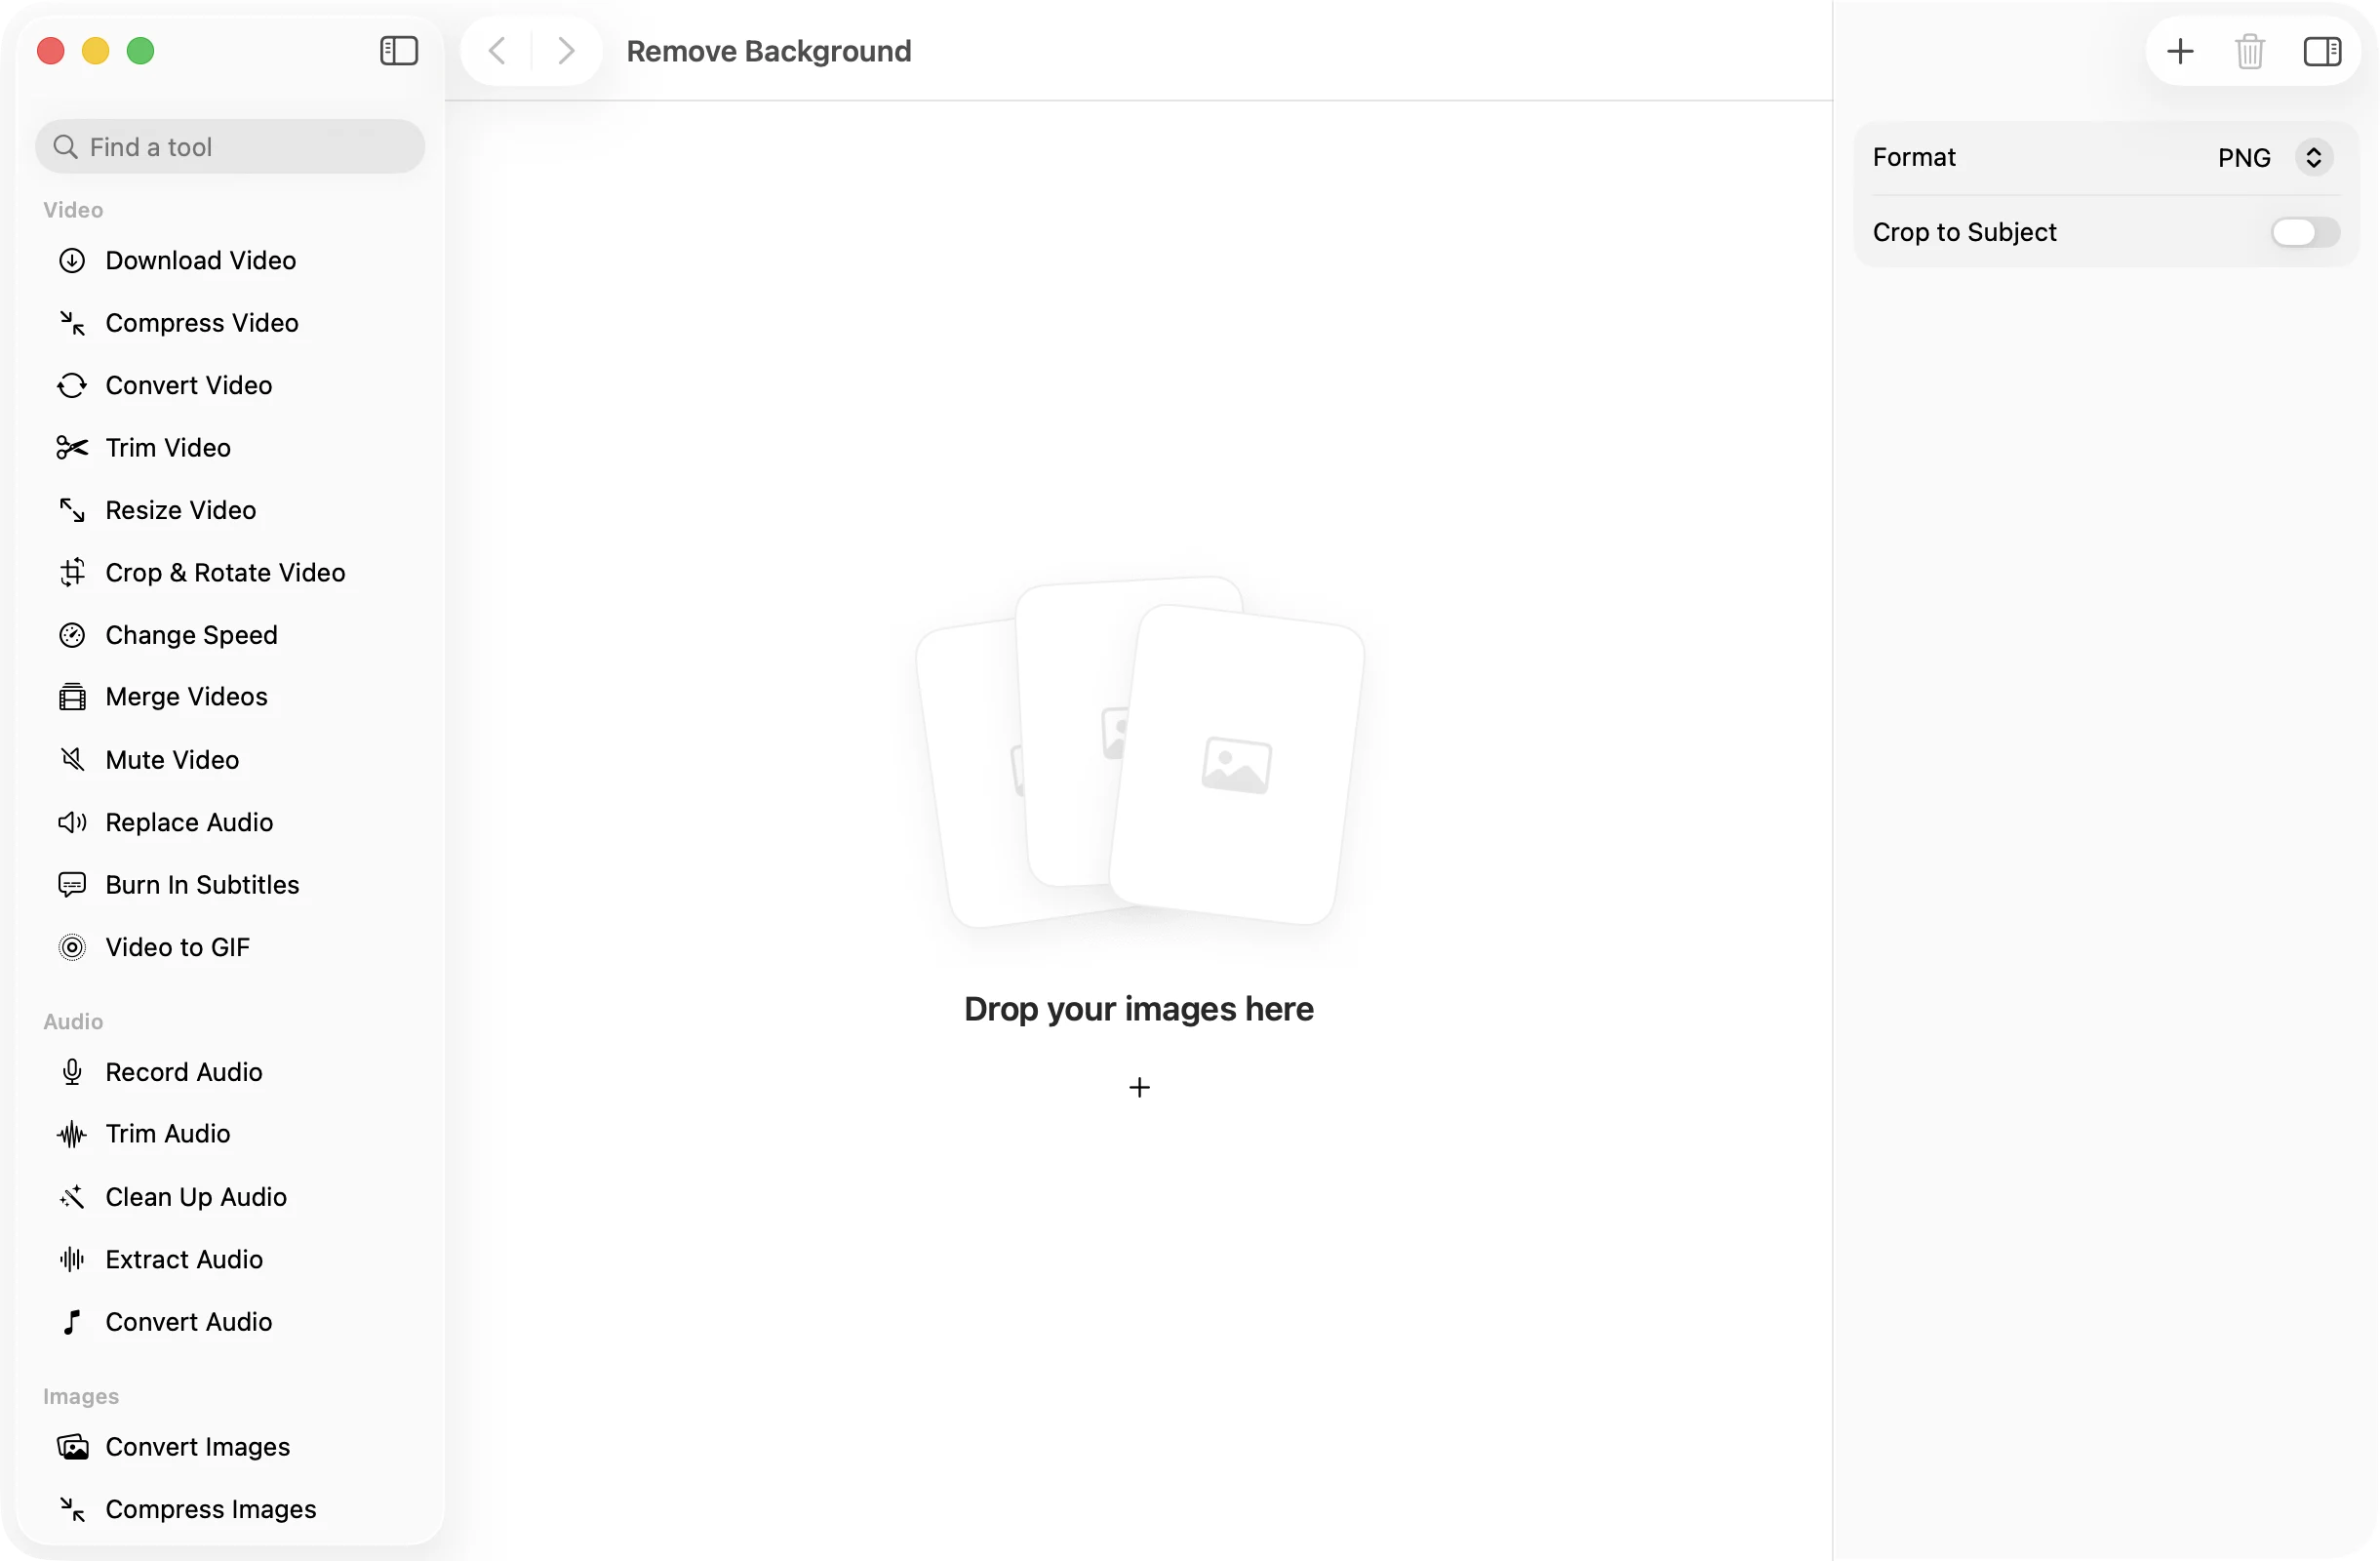Click the Download Video icon

coord(72,261)
